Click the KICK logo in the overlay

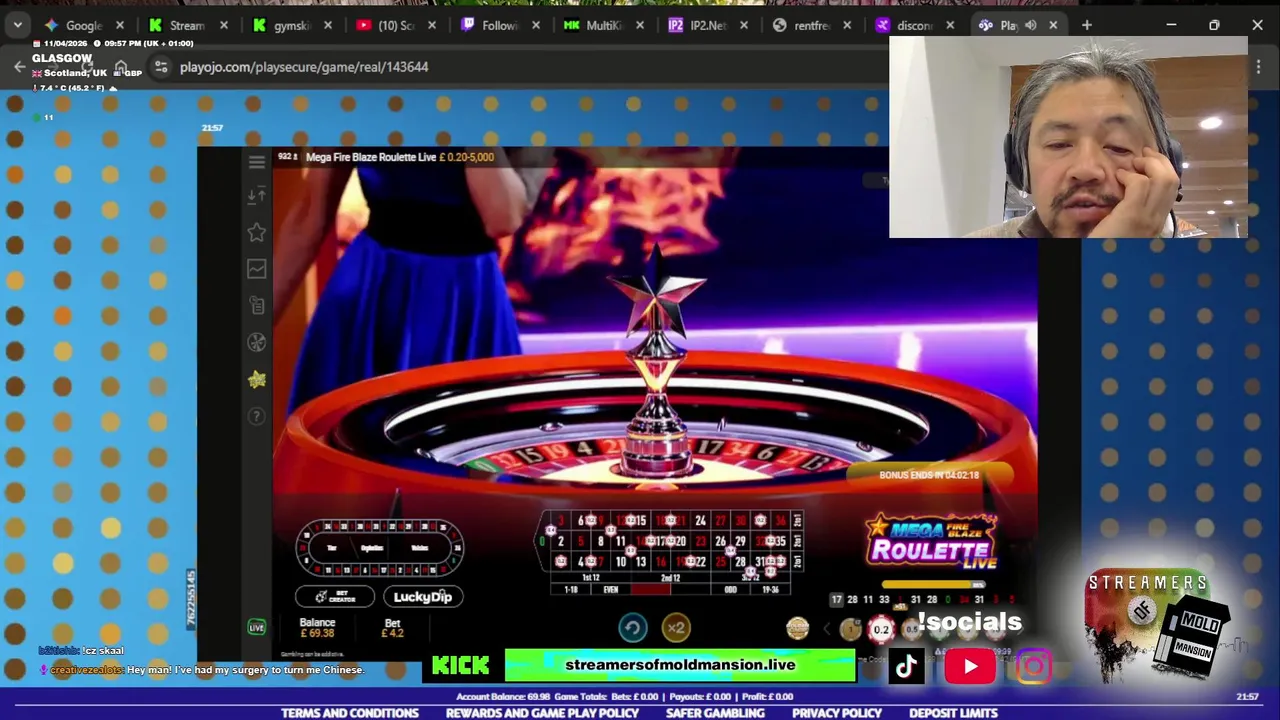click(460, 666)
